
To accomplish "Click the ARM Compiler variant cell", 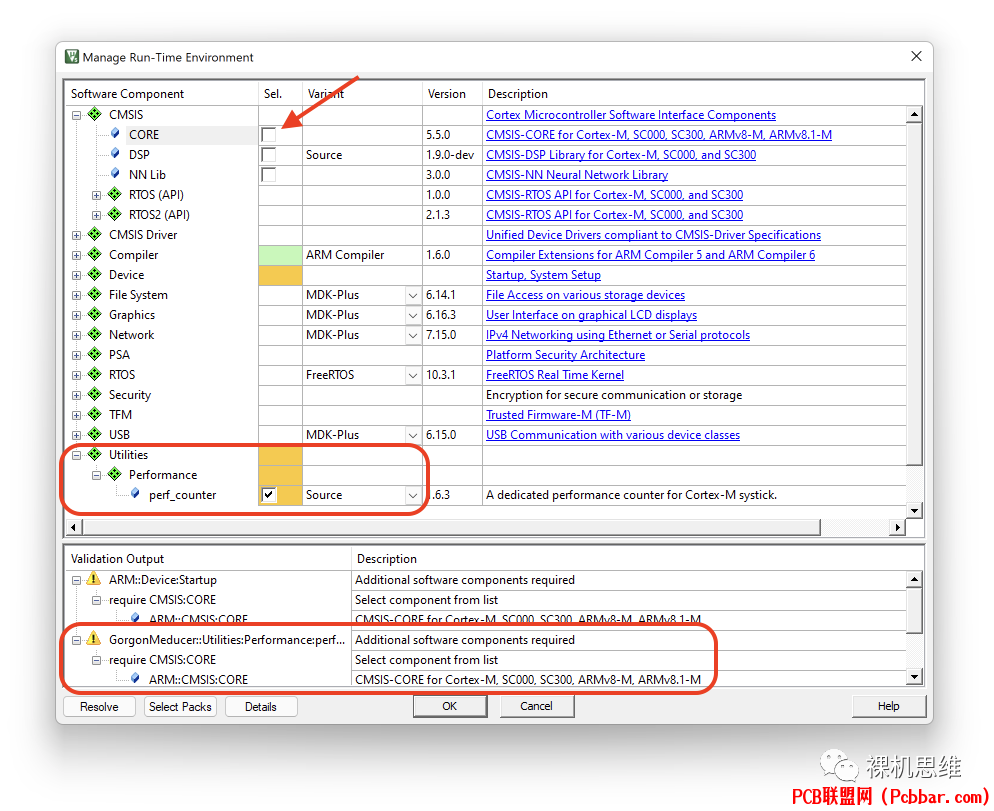I will (362, 255).
